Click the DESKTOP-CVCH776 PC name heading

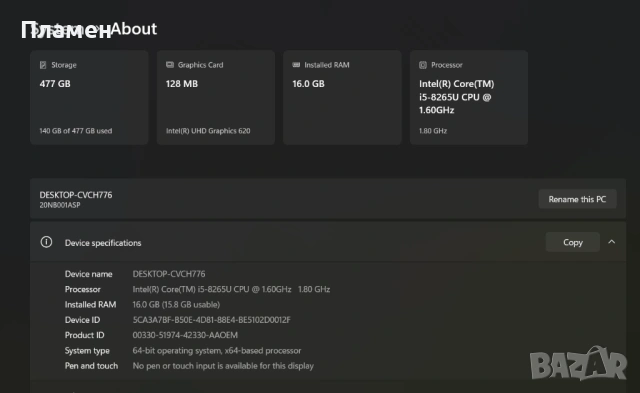point(76,195)
